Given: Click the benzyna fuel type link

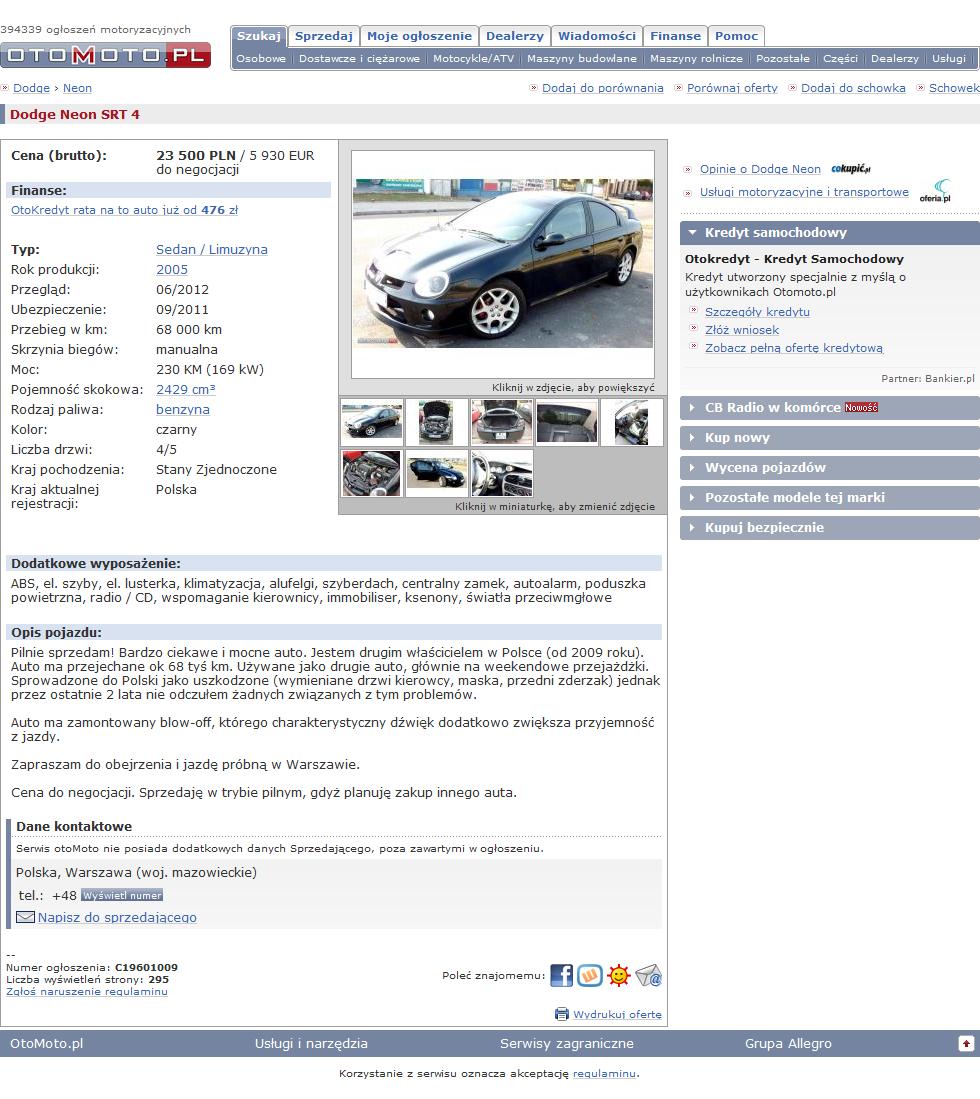Looking at the screenshot, I should (x=183, y=409).
